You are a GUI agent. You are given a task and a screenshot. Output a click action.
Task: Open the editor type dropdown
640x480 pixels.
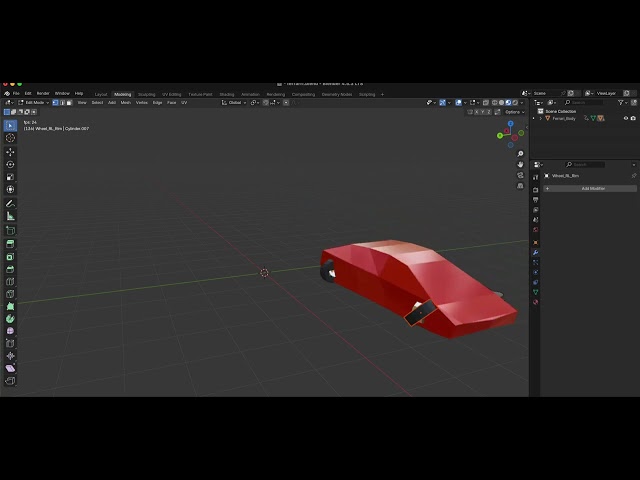tap(10, 103)
